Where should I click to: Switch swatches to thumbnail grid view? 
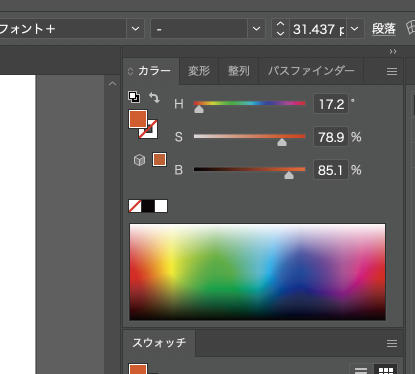click(386, 370)
